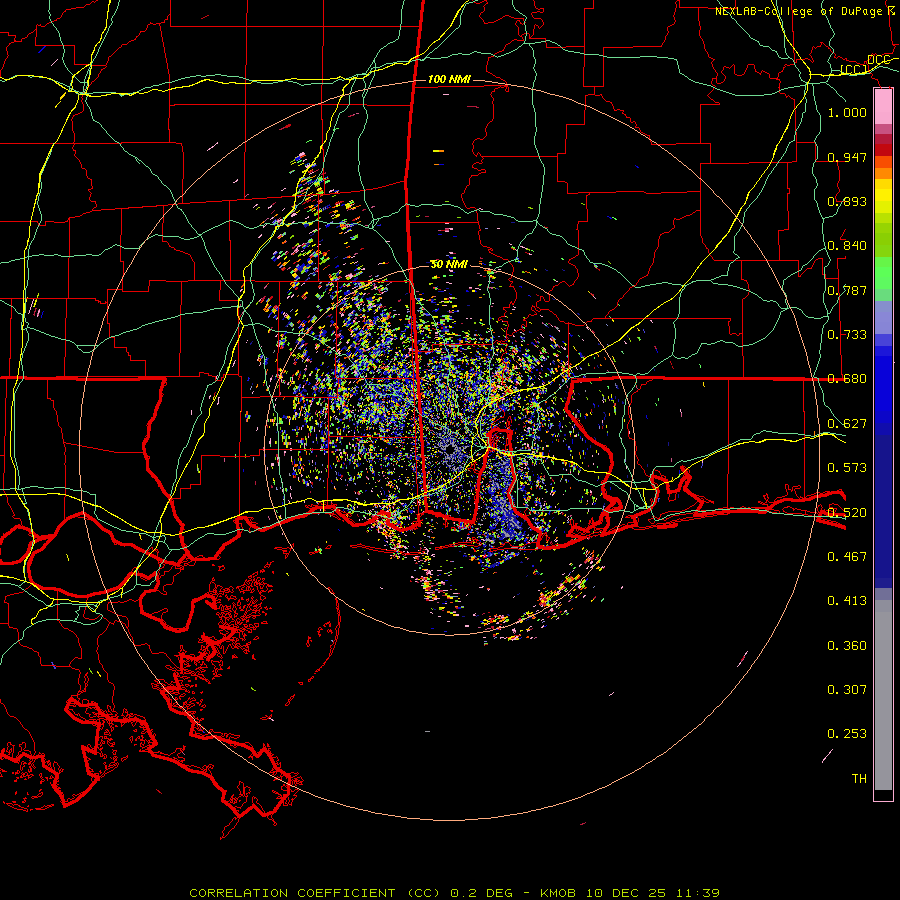Click the 0.733 legend value
This screenshot has width=900, height=900.
pos(847,335)
